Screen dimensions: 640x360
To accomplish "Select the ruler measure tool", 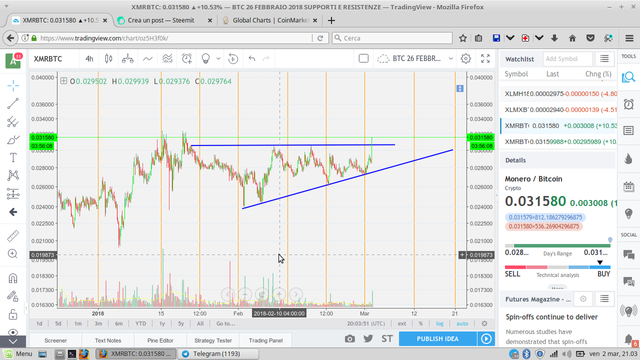I will tap(13, 236).
